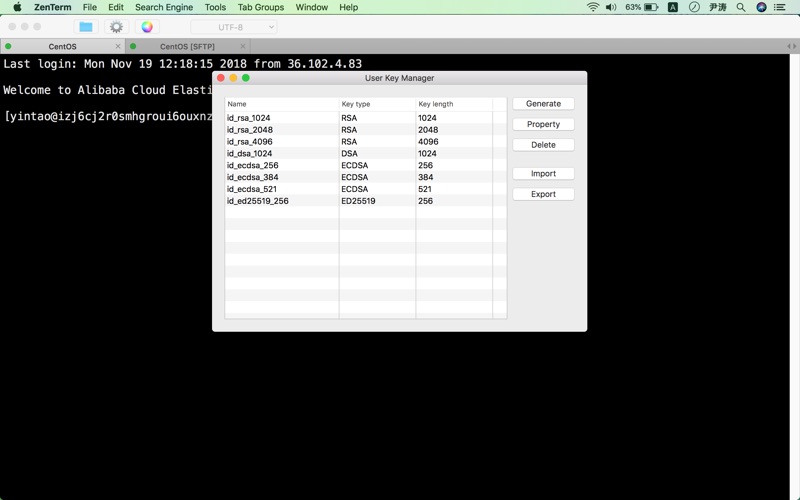
Task: Click the Siri icon in menu bar
Action: 761,7
